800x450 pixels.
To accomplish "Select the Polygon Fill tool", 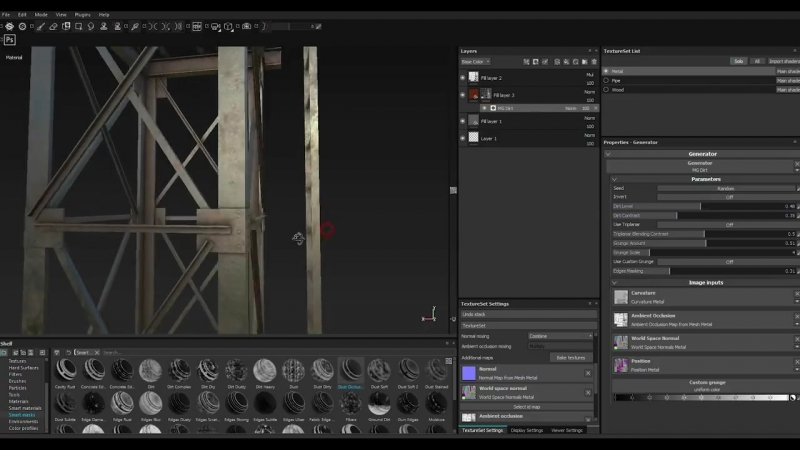I will 79,27.
